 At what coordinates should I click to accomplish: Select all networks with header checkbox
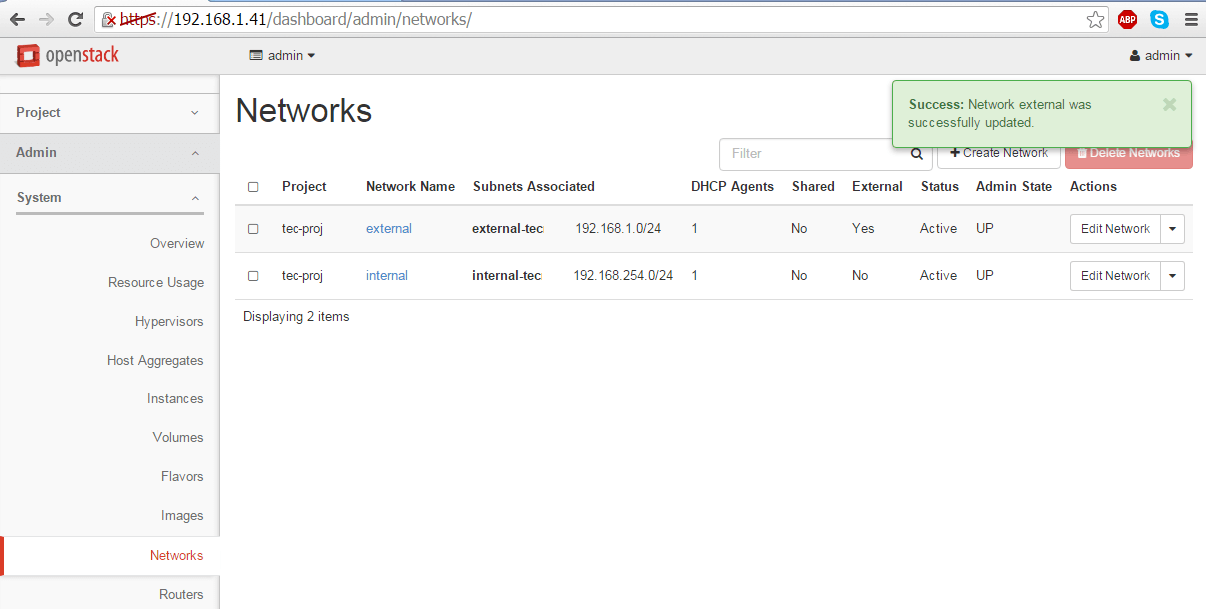tap(253, 187)
